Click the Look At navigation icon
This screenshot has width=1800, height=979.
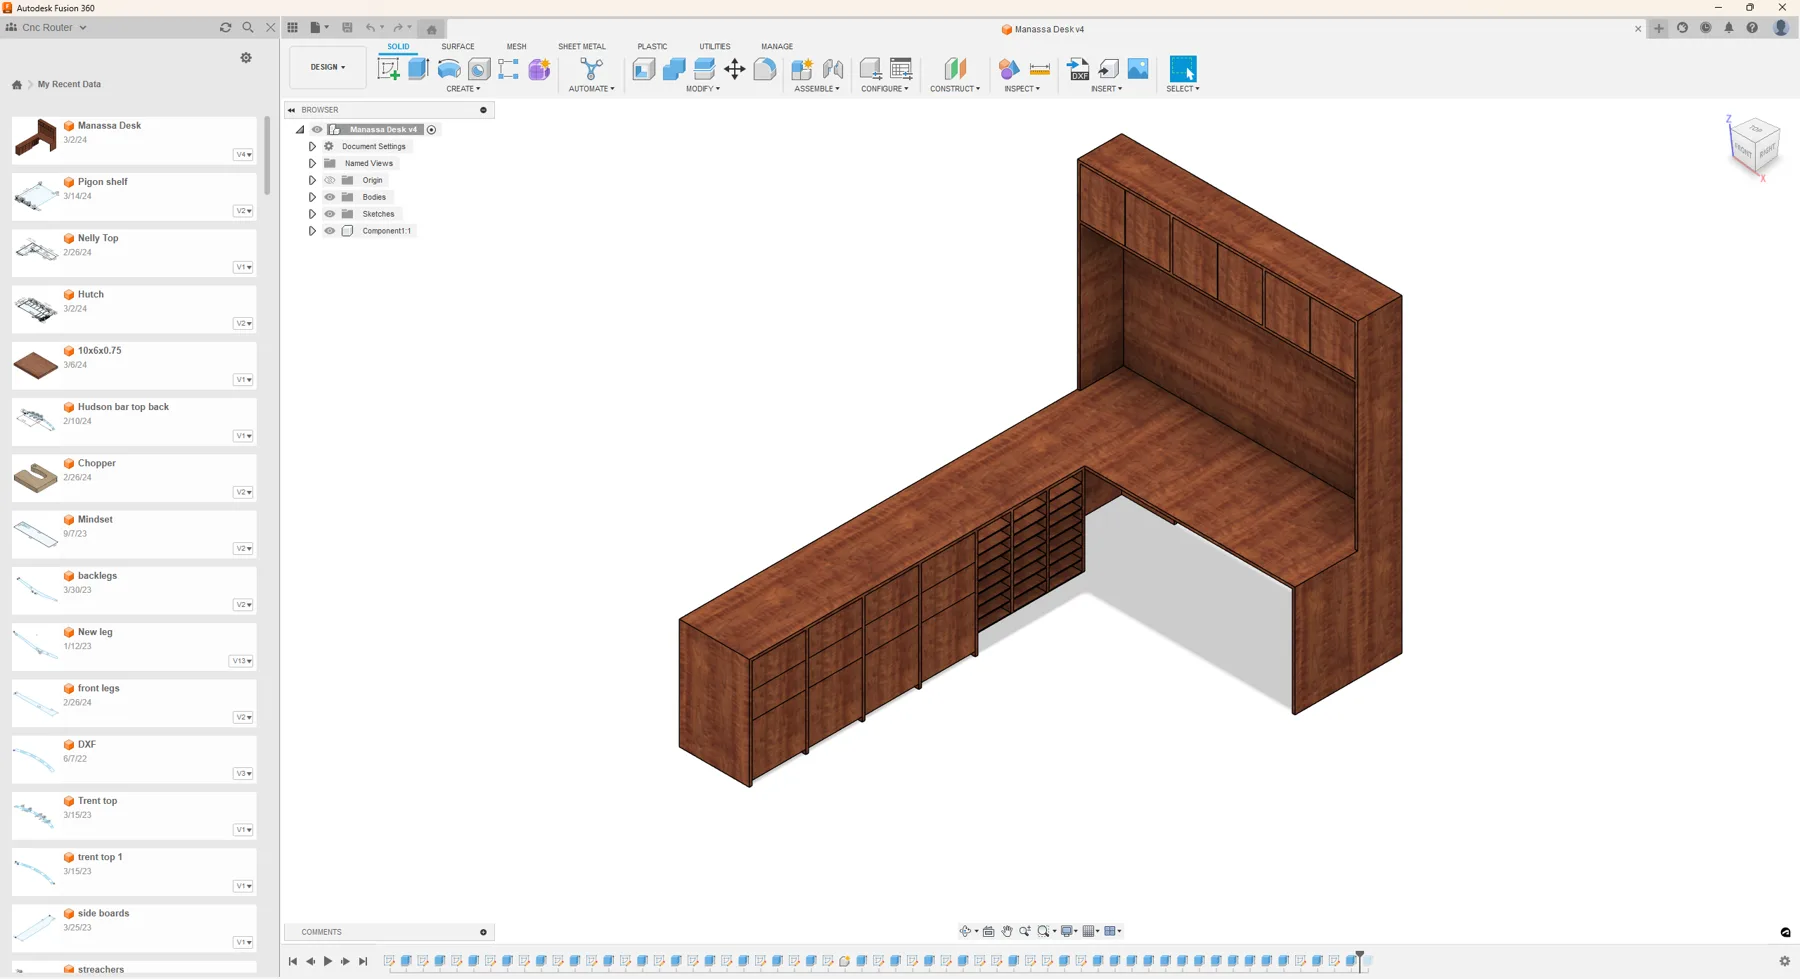point(988,931)
